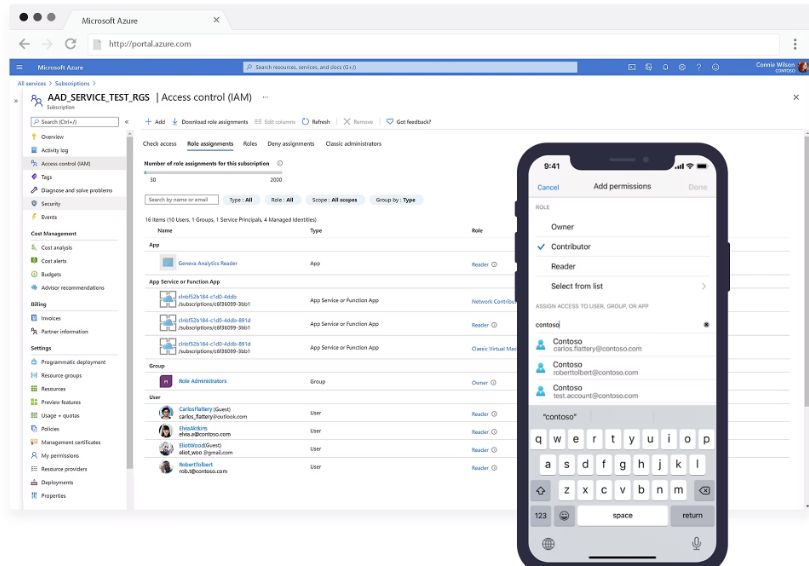The image size is (809, 566).
Task: Open the Role : All filter
Action: coord(282,200)
